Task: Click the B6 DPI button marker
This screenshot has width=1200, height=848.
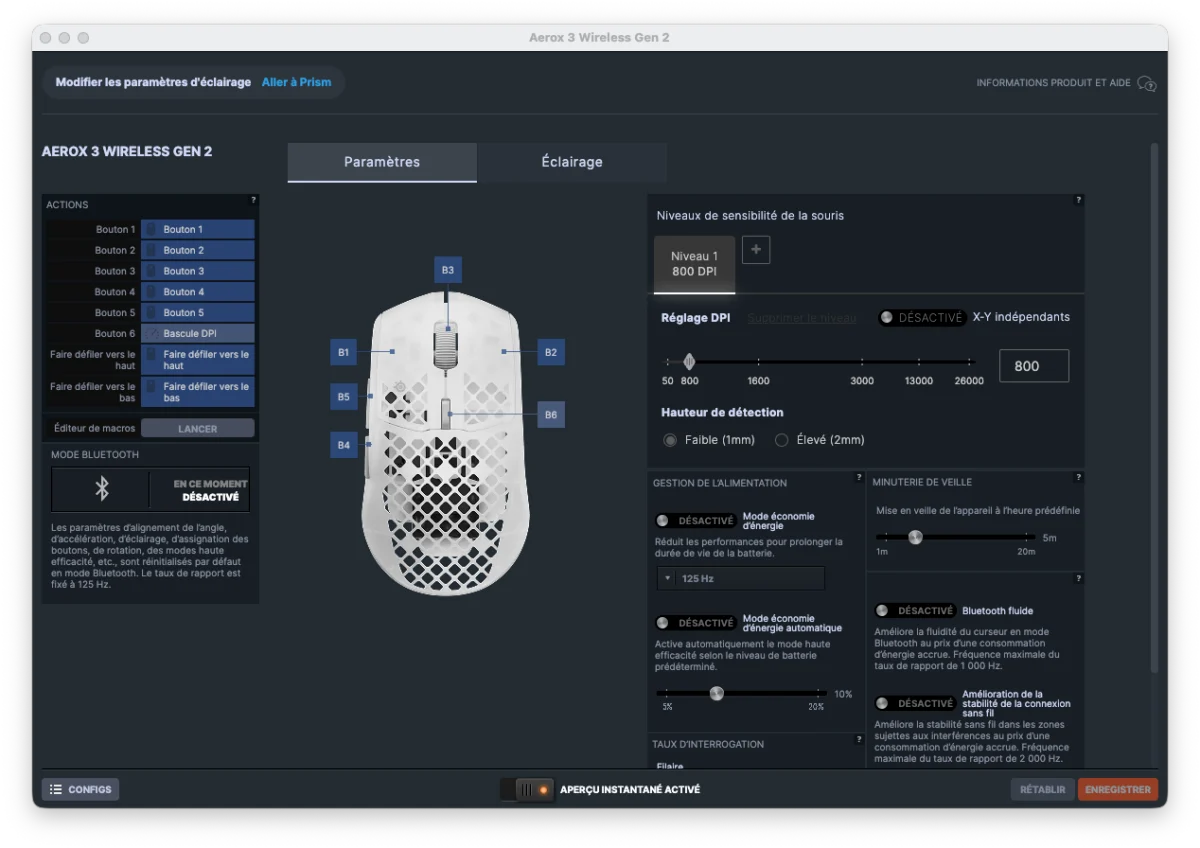Action: (550, 414)
